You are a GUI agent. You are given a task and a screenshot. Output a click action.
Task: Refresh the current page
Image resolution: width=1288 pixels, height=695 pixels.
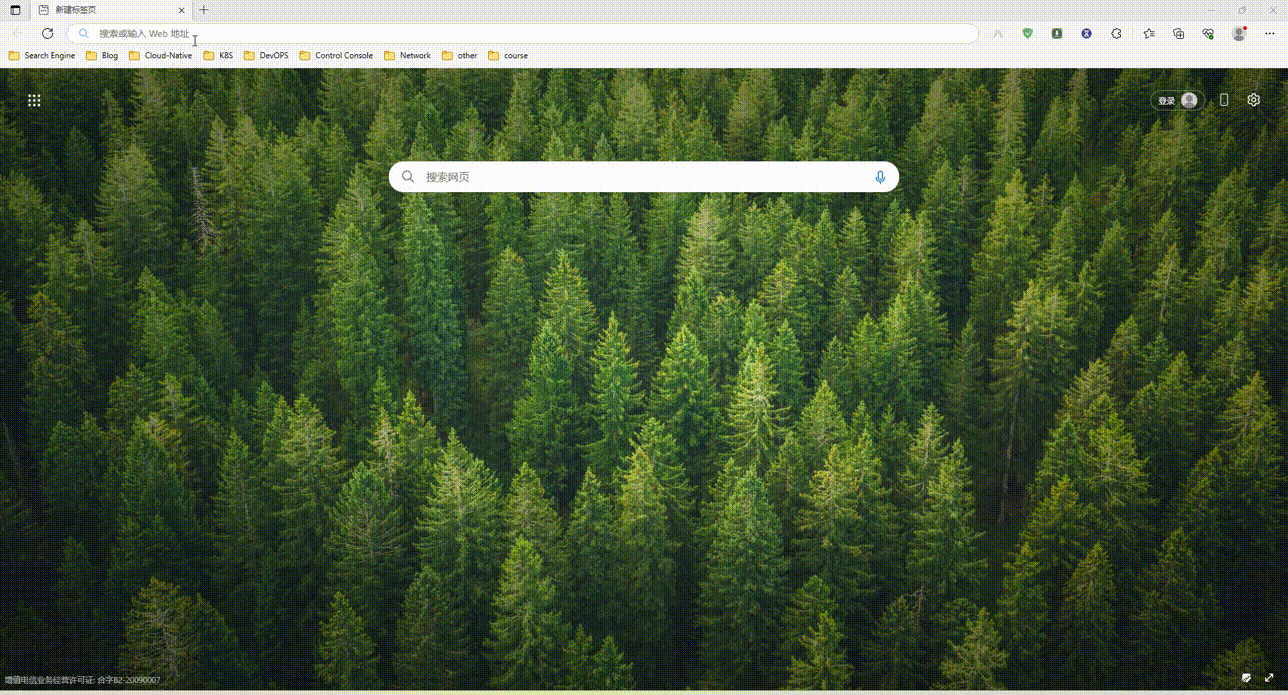click(47, 33)
